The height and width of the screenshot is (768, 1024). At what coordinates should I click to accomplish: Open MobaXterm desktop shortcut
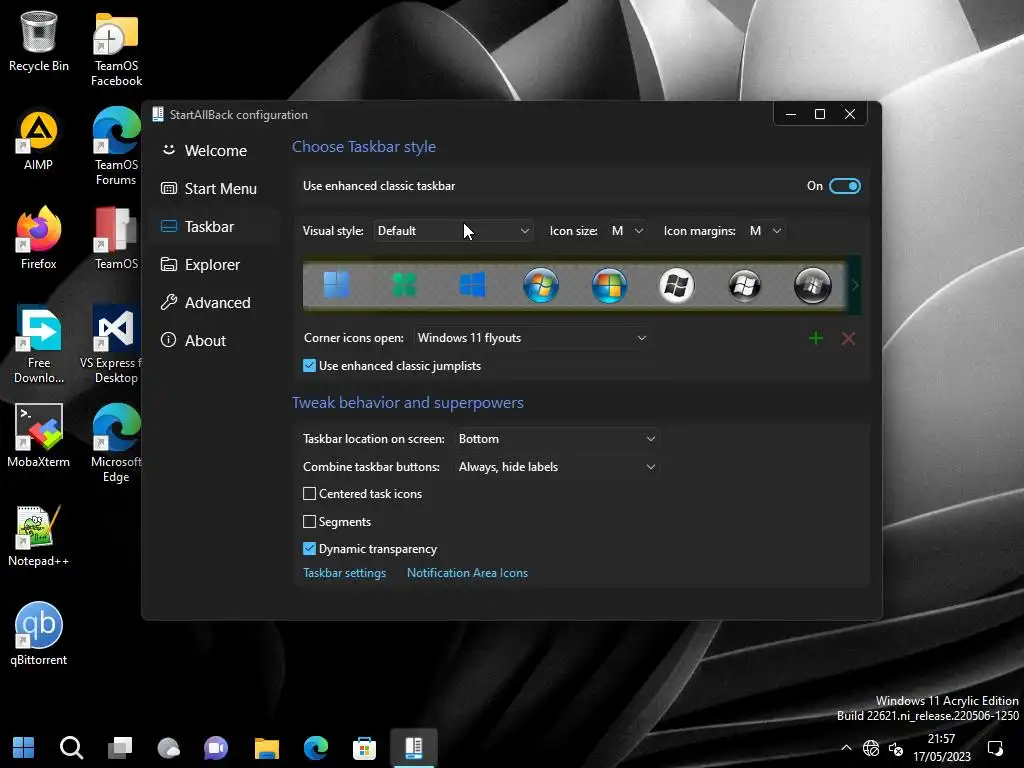[39, 436]
